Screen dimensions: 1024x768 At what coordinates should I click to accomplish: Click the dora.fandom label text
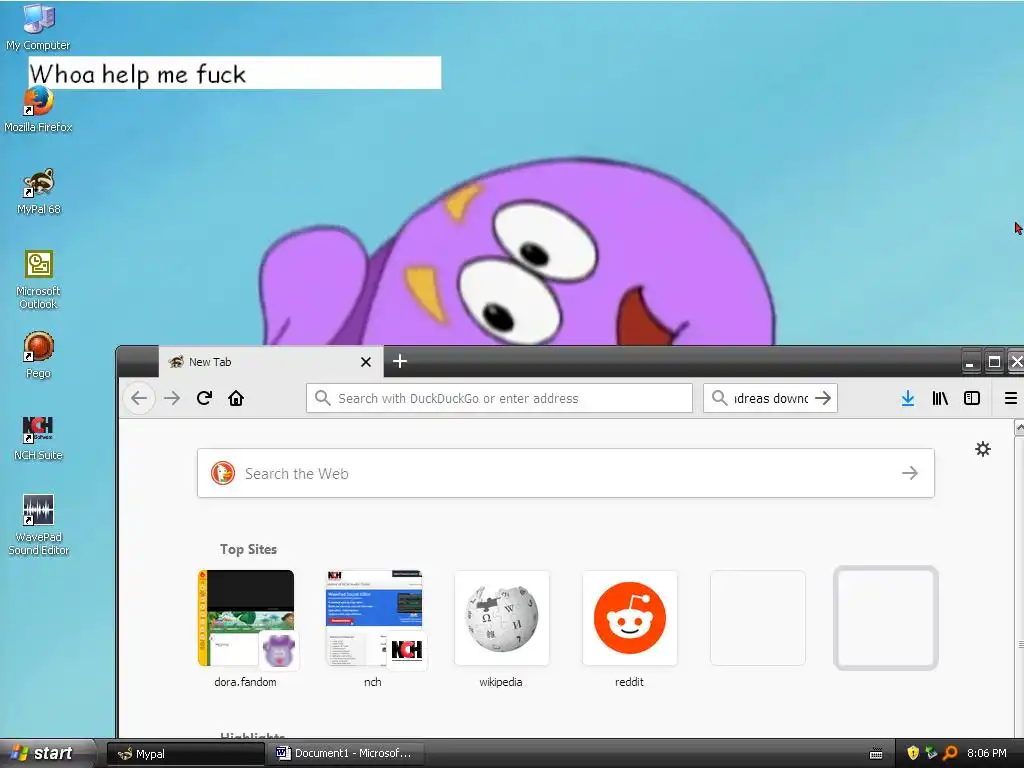(x=246, y=682)
